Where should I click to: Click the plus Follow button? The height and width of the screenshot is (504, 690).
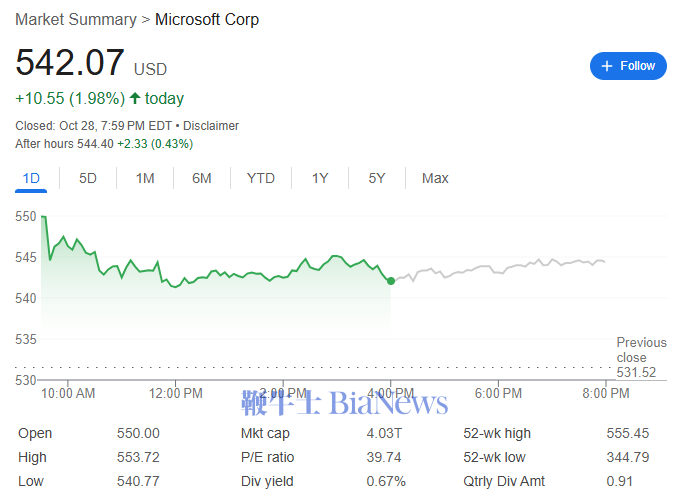(628, 66)
